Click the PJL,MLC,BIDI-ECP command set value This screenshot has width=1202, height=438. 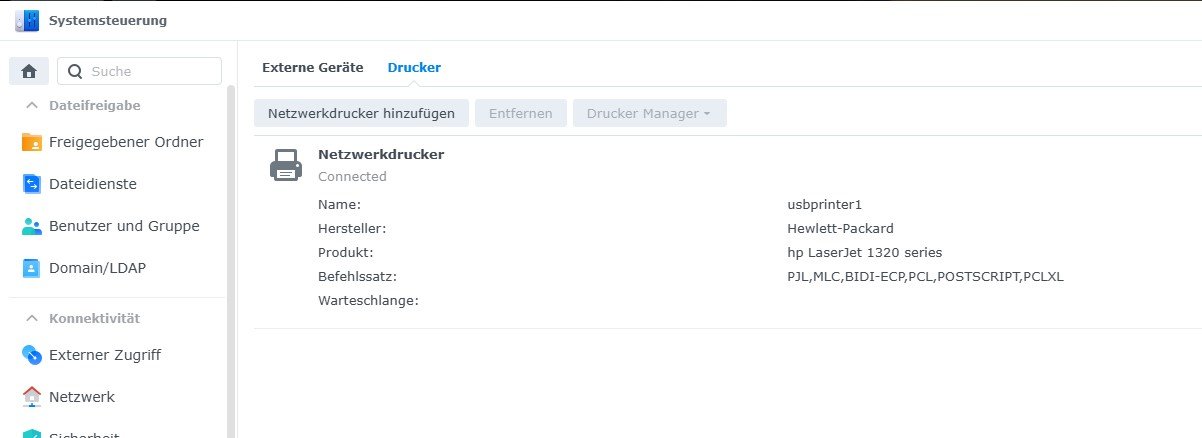pyautogui.click(x=926, y=277)
